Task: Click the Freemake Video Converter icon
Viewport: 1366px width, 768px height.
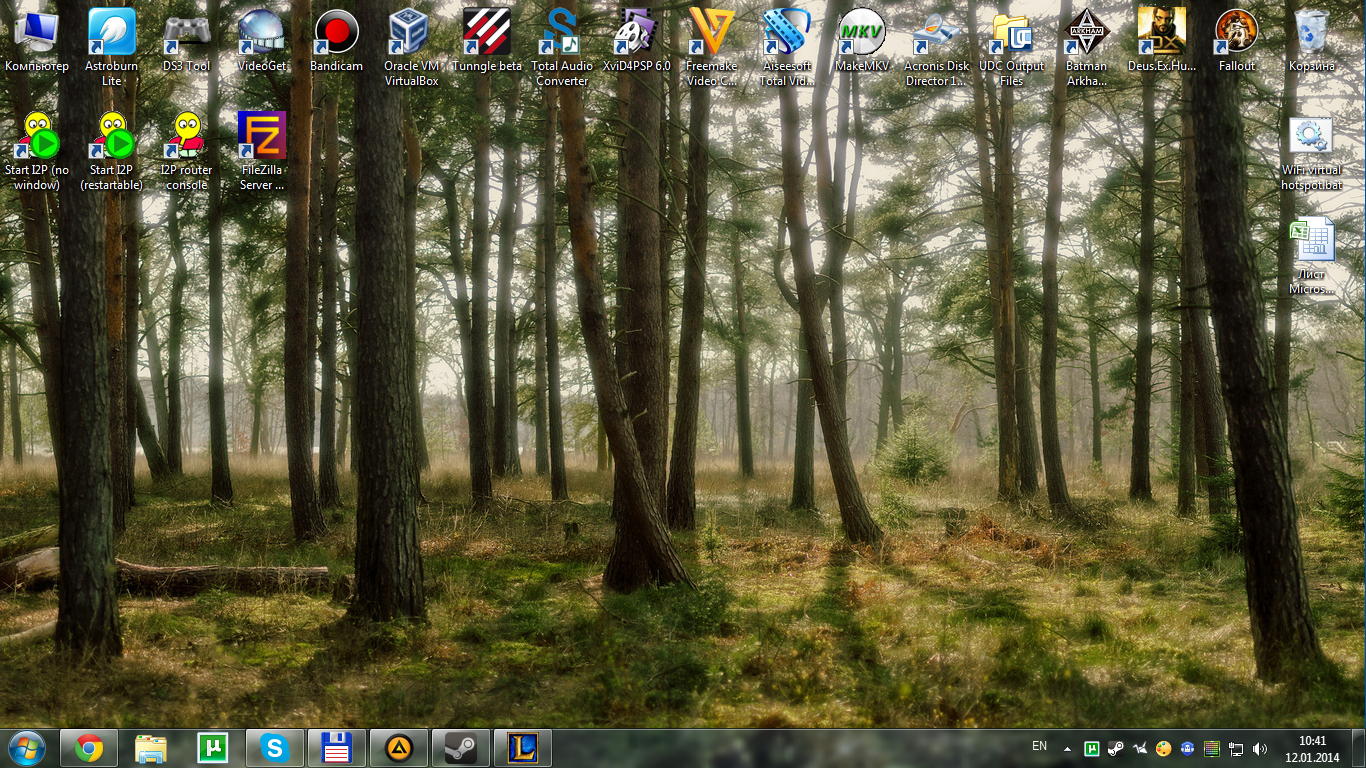Action: pyautogui.click(x=711, y=33)
